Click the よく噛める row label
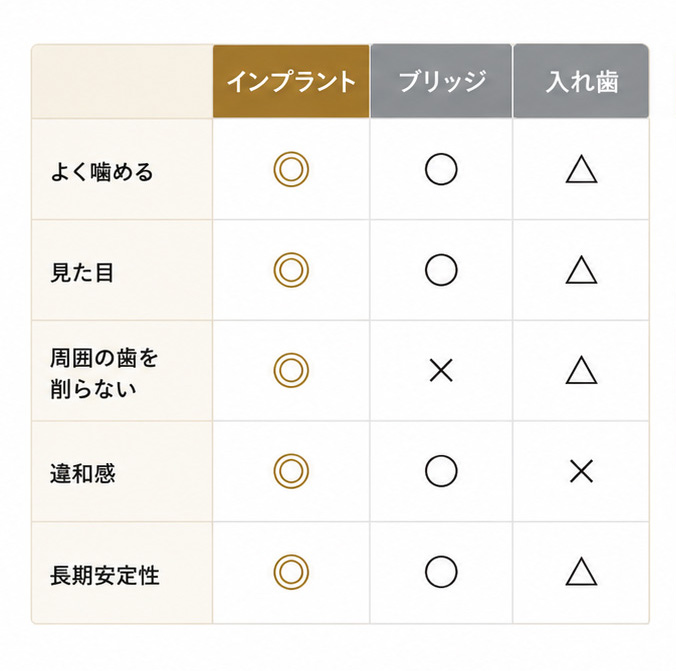676x671 pixels. 102,172
